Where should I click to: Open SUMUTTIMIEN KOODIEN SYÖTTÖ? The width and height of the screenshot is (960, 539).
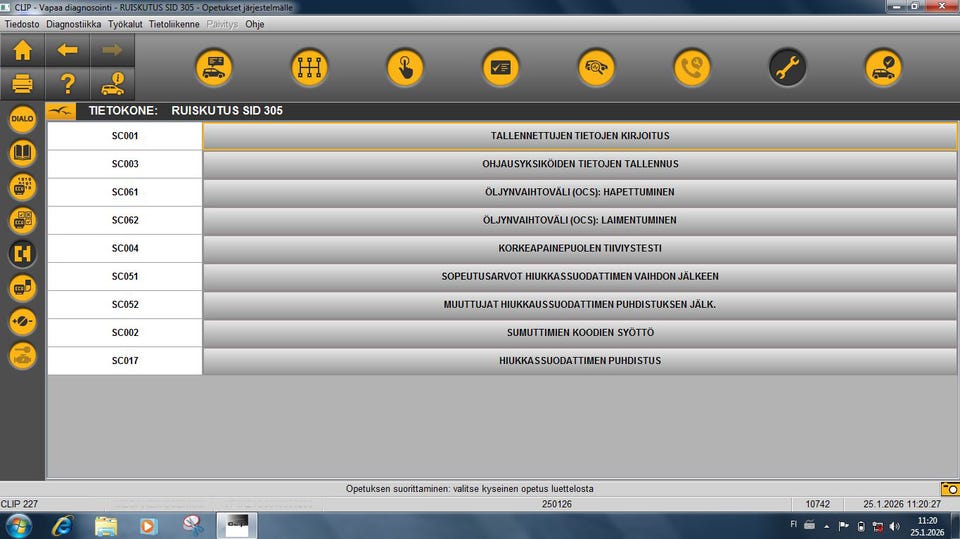tap(580, 333)
